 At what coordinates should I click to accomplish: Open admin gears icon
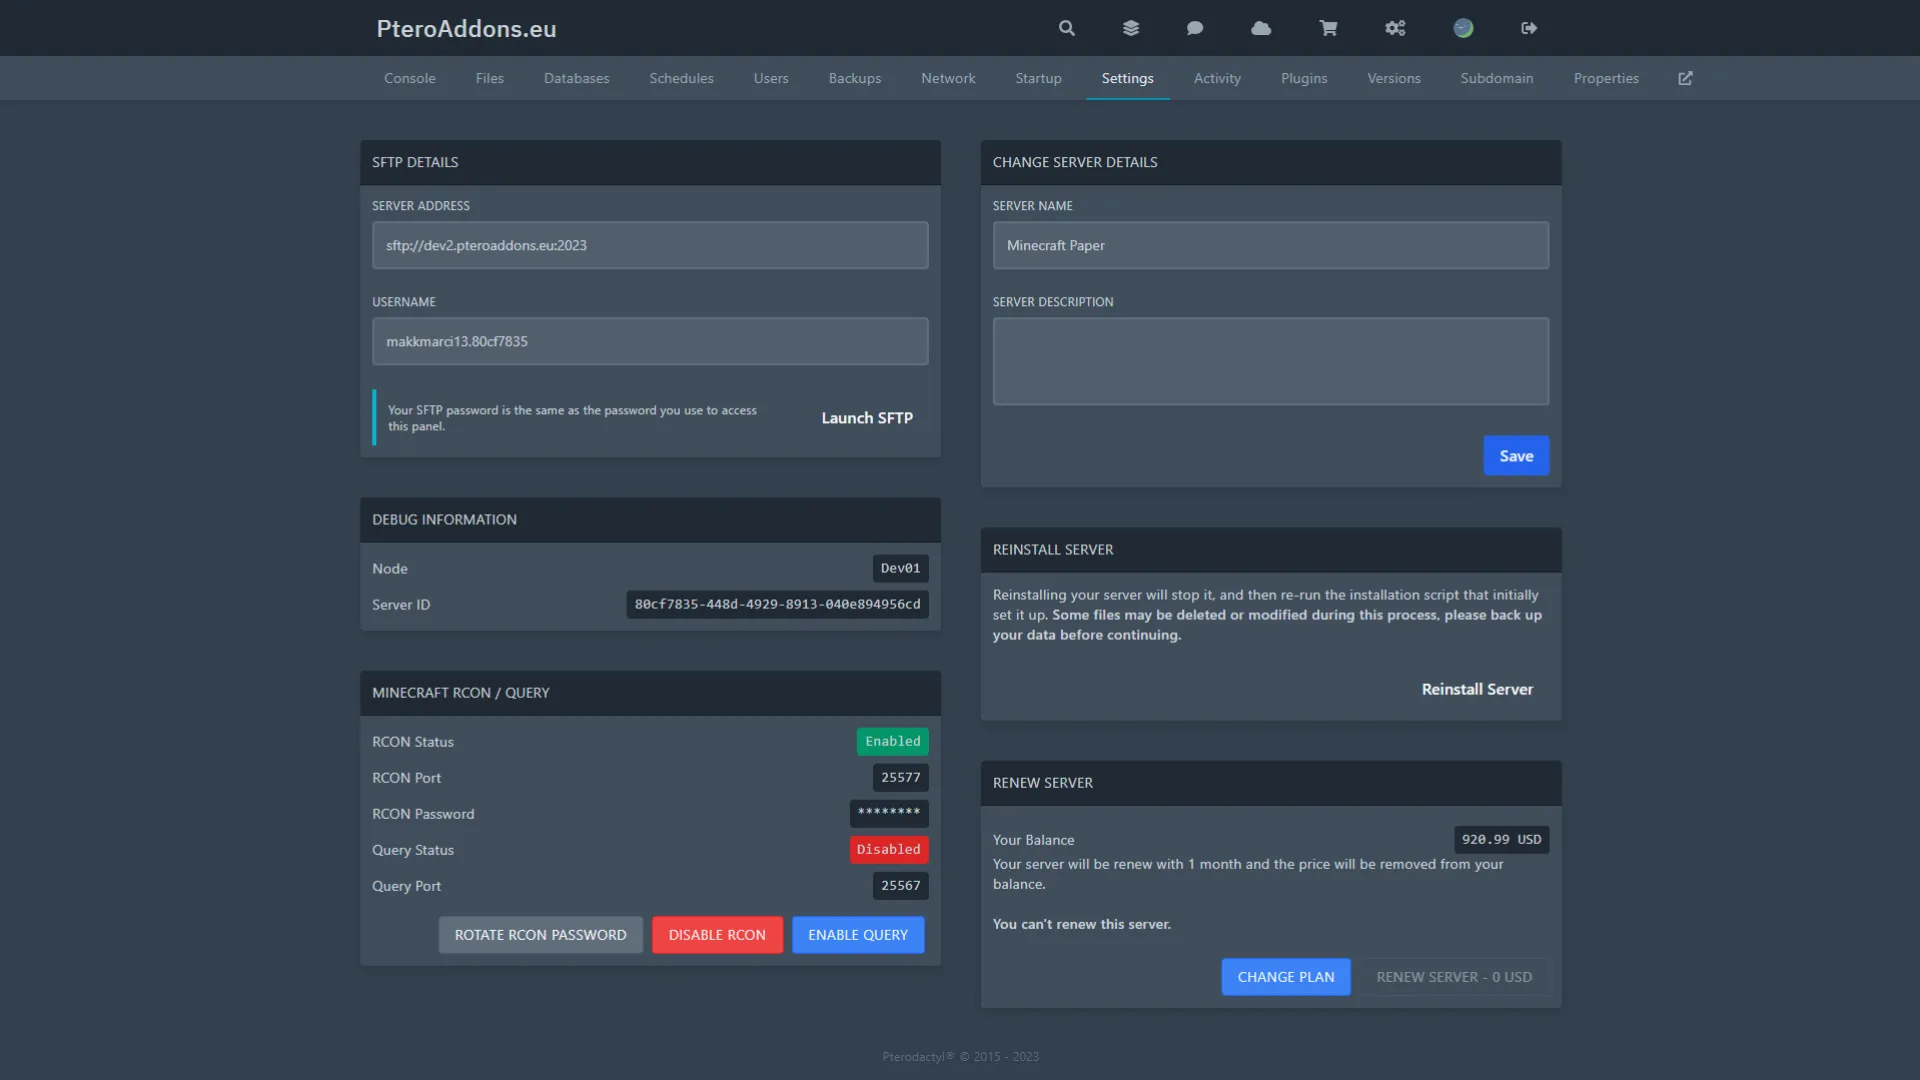click(x=1395, y=28)
